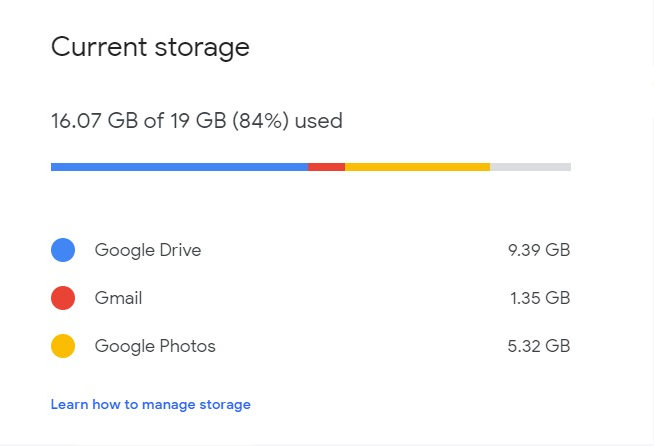Click the 84% used percentage text
This screenshot has width=654, height=446.
click(x=260, y=121)
